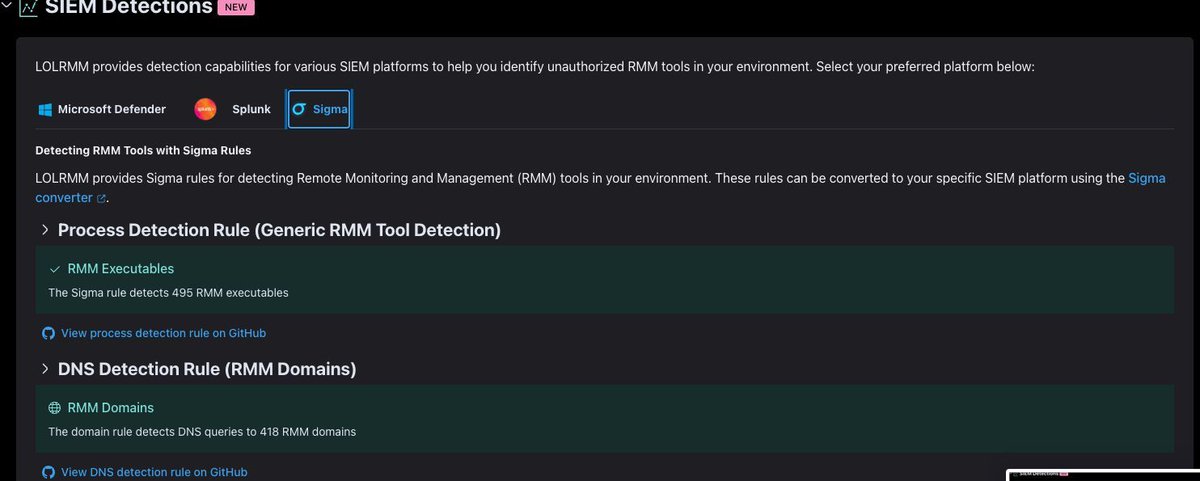Viewport: 1200px width, 481px height.
Task: Click GitHub icon beside process detection link
Action: pos(48,333)
